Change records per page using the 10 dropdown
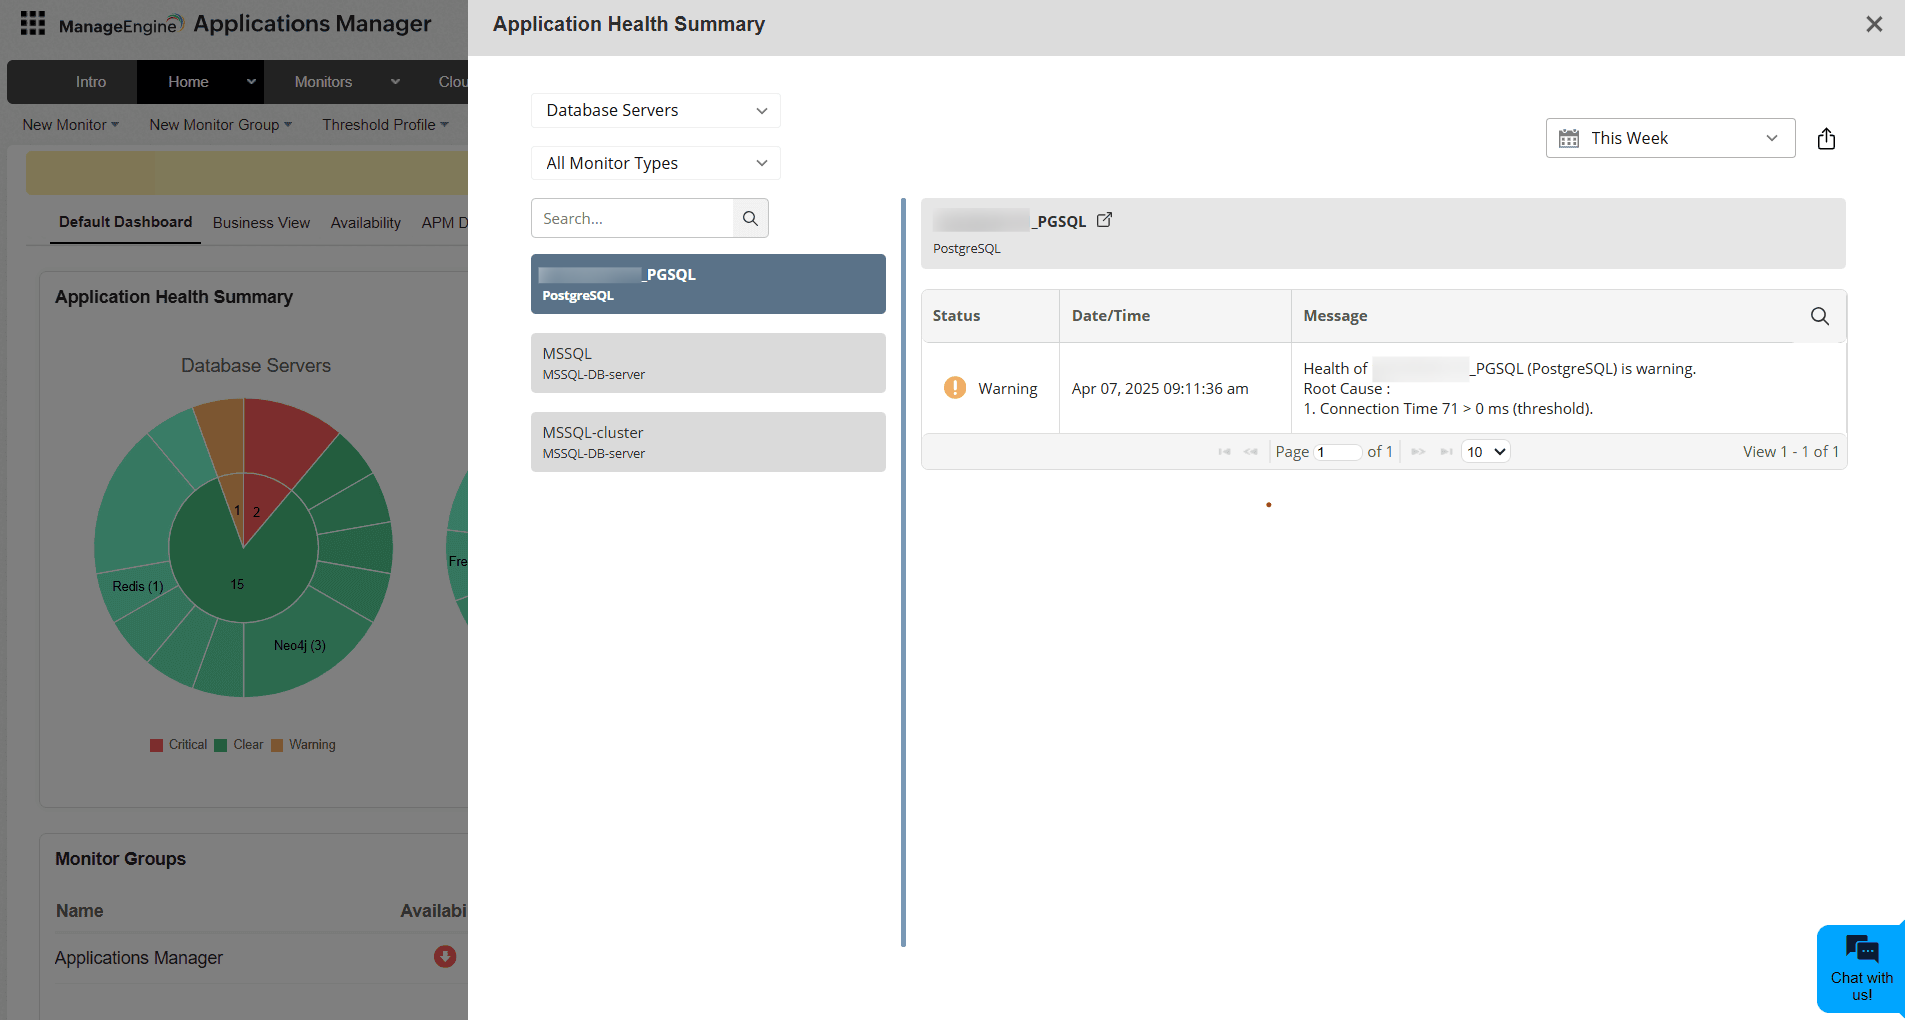Viewport: 1905px width, 1020px height. pos(1485,451)
